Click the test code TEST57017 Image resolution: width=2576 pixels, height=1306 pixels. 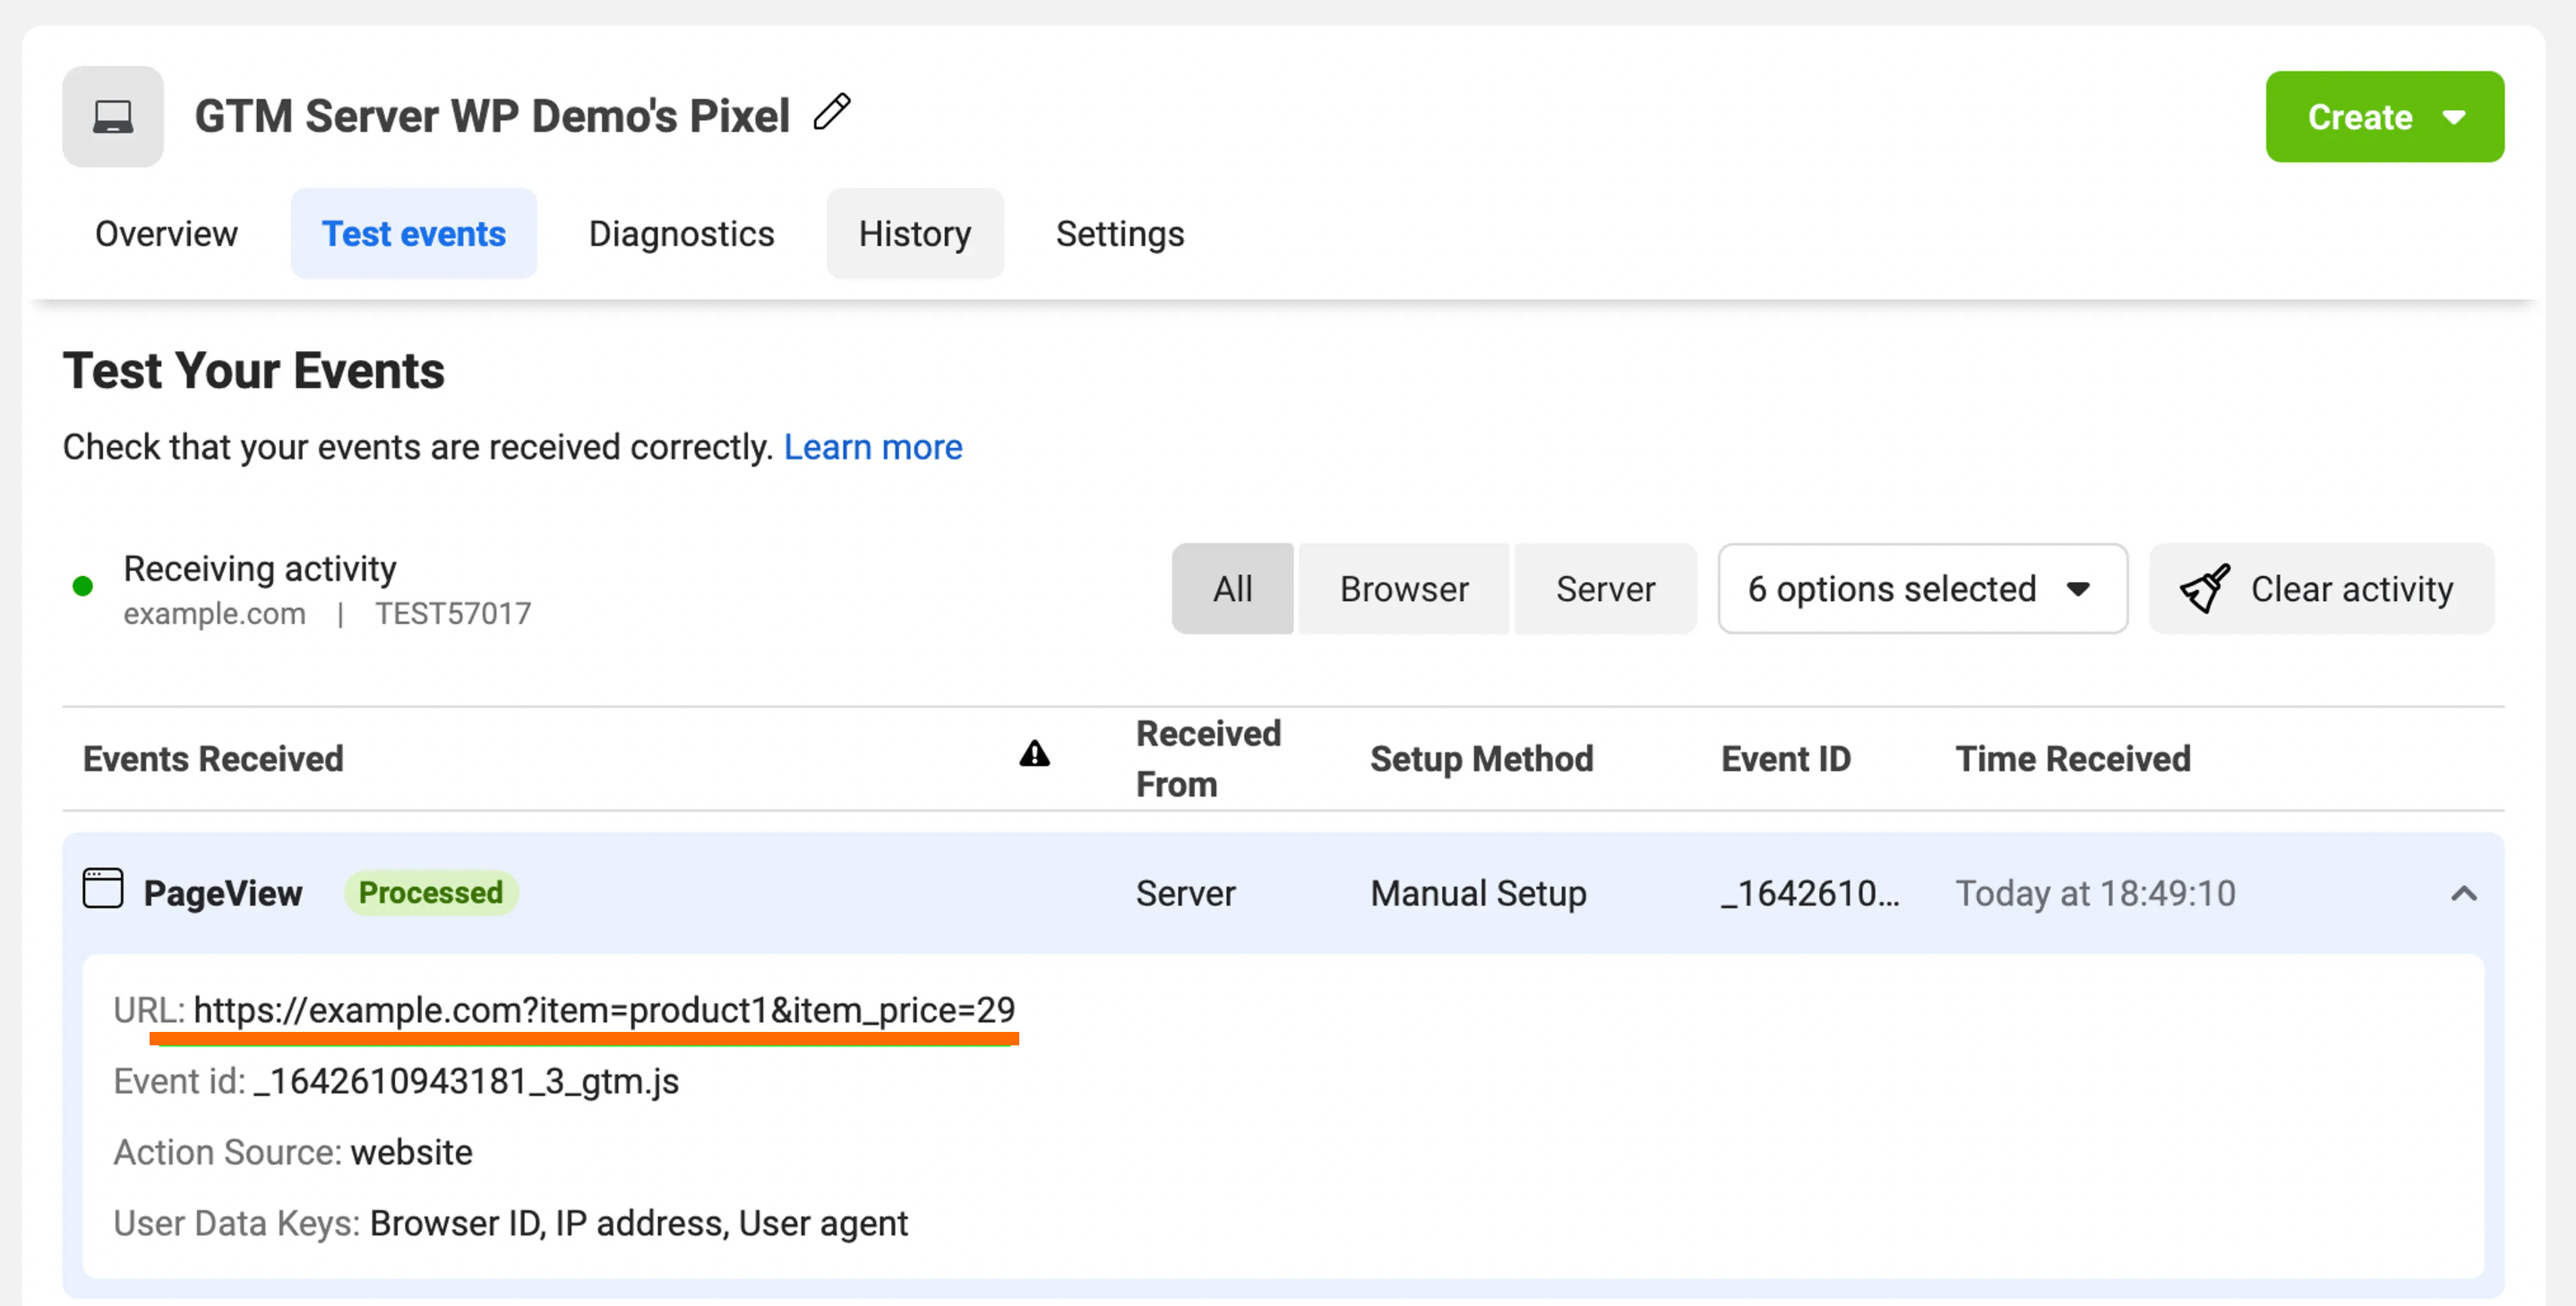(x=453, y=614)
